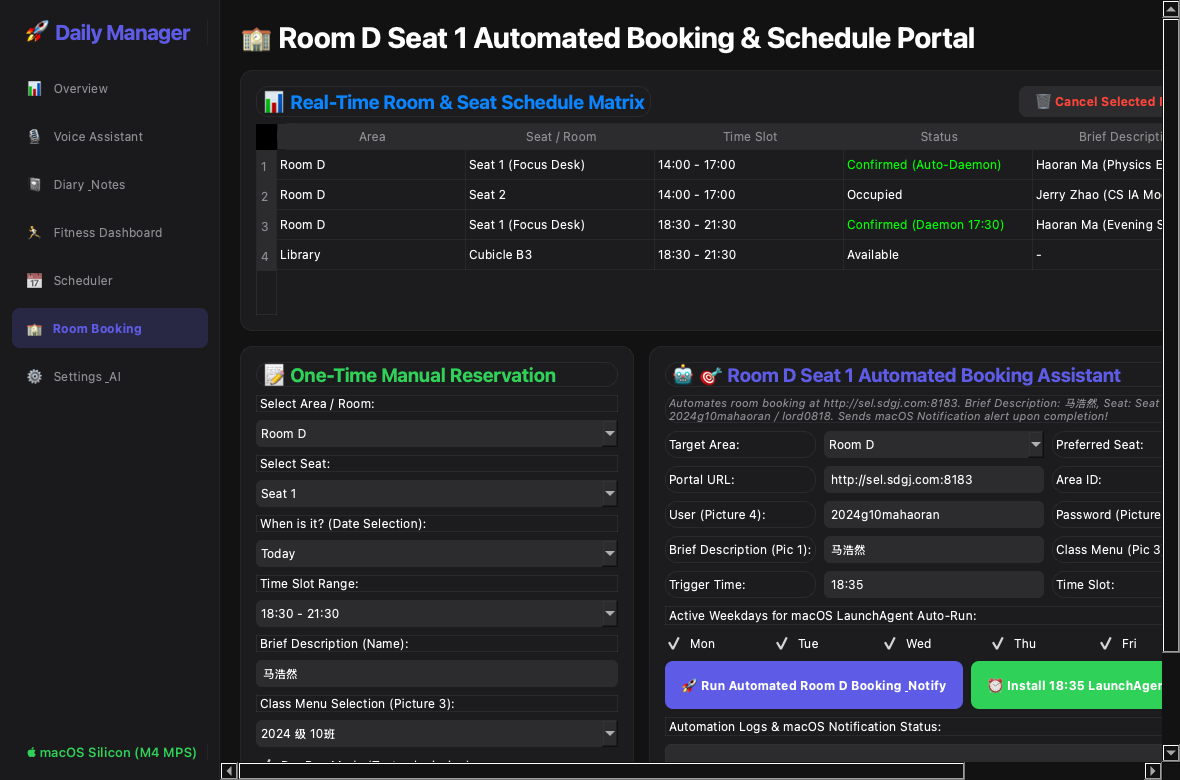Viewport: 1180px width, 780px height.
Task: Click the scroll down arrow button
Action: click(1171, 752)
